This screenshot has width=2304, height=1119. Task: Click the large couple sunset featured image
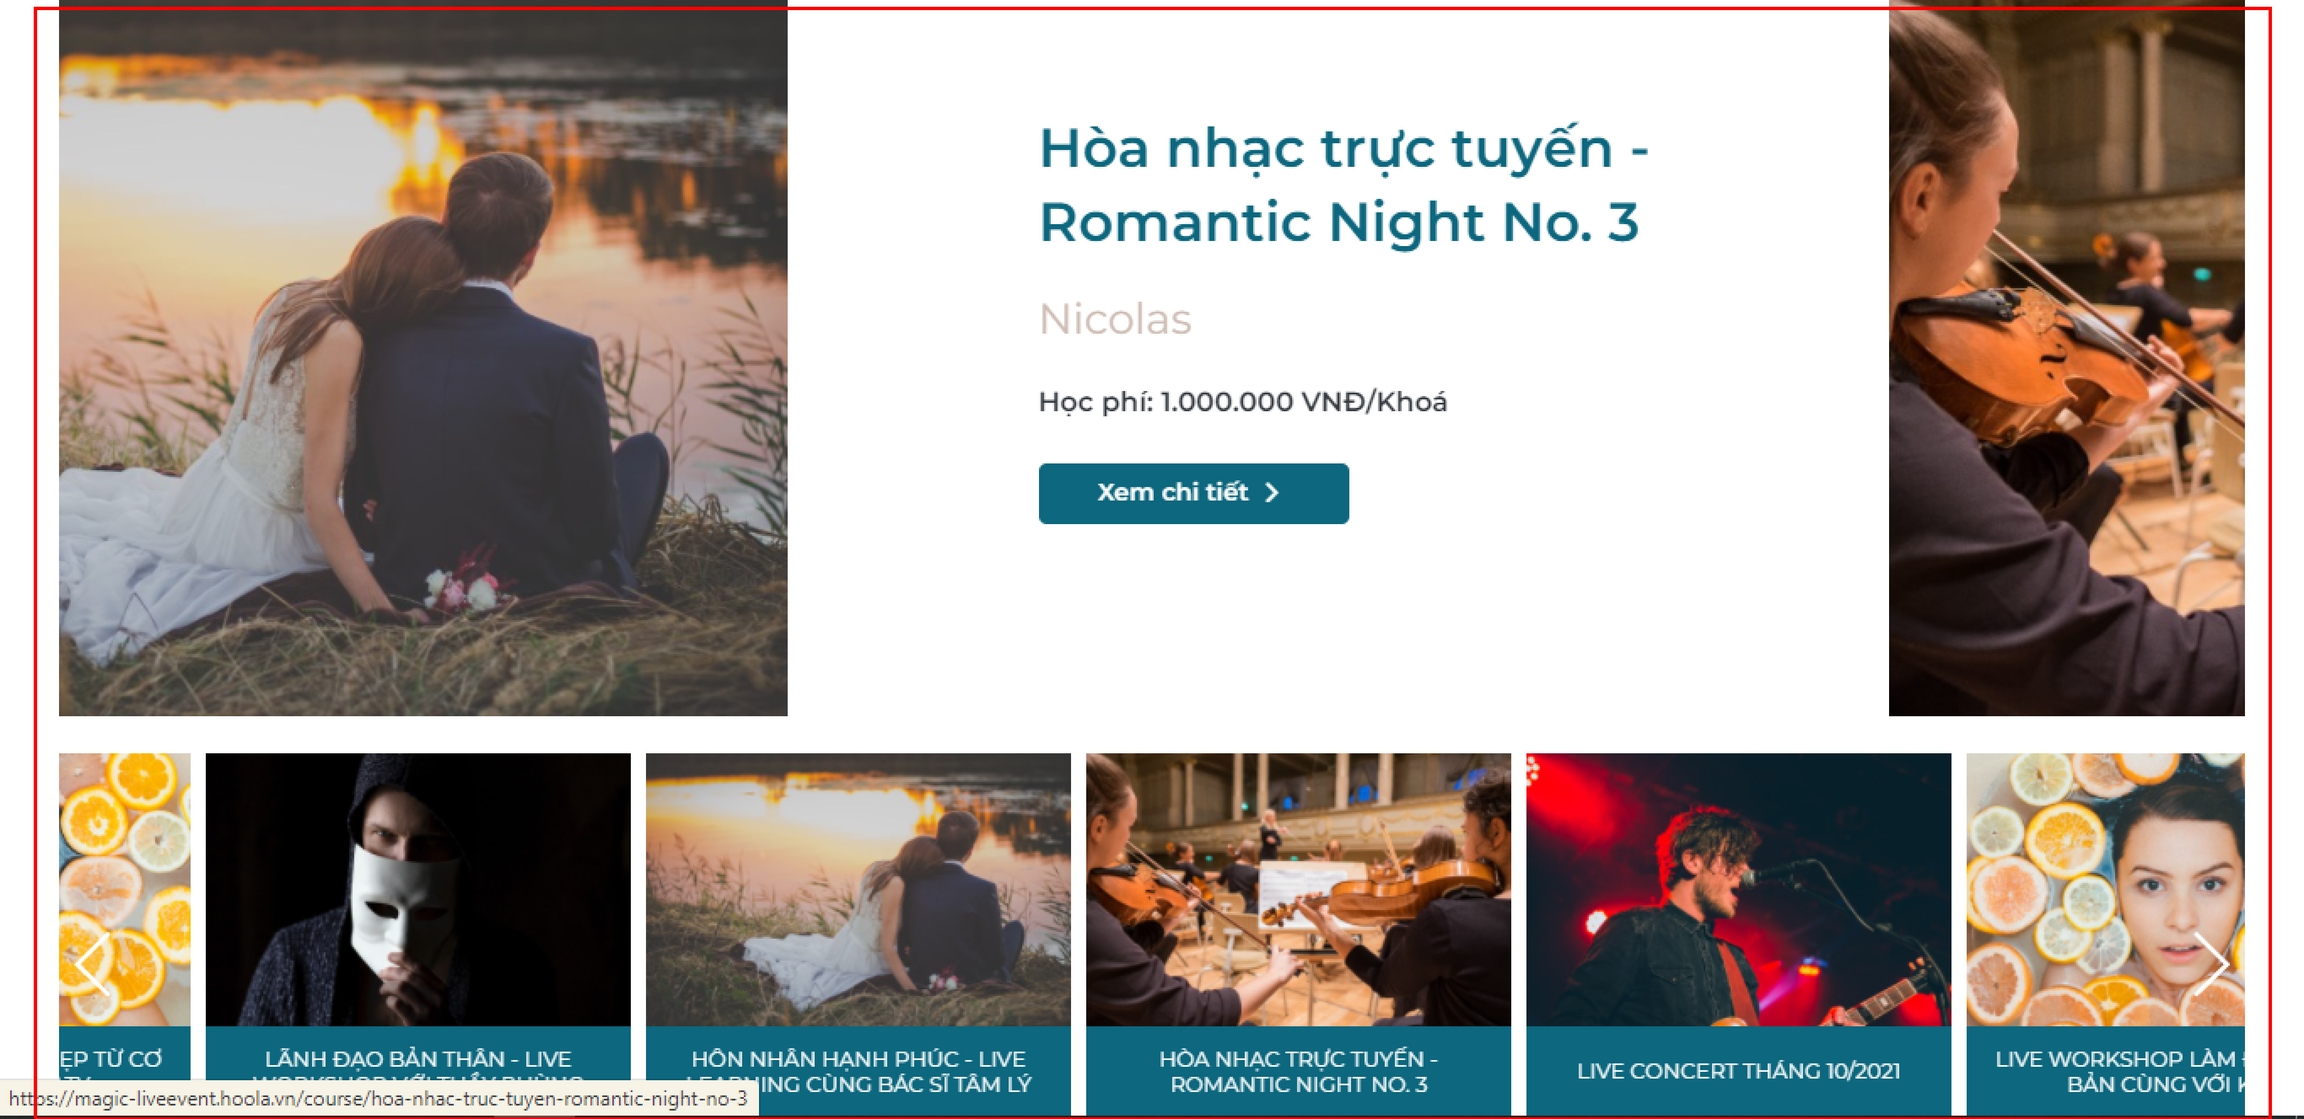coord(423,358)
